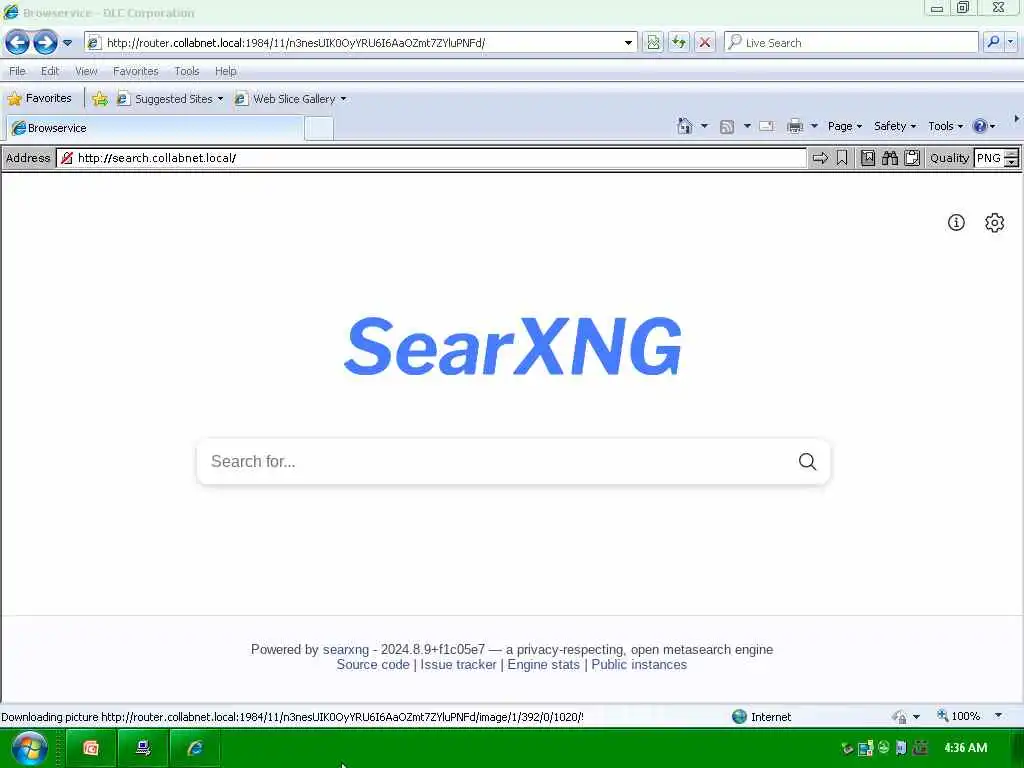Click the IE Back navigation button
Screen dimensions: 1024x768
18,43
